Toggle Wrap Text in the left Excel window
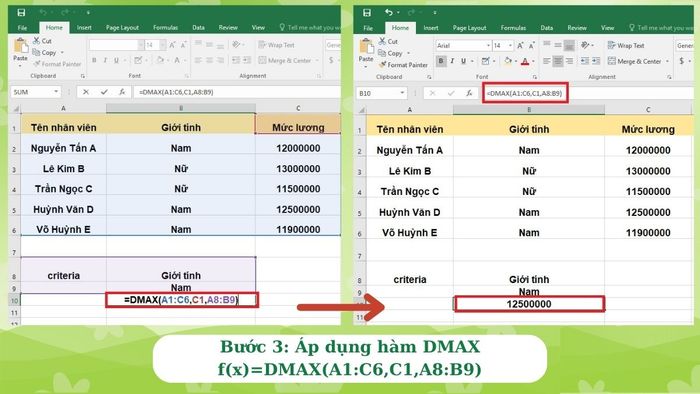 coord(277,45)
